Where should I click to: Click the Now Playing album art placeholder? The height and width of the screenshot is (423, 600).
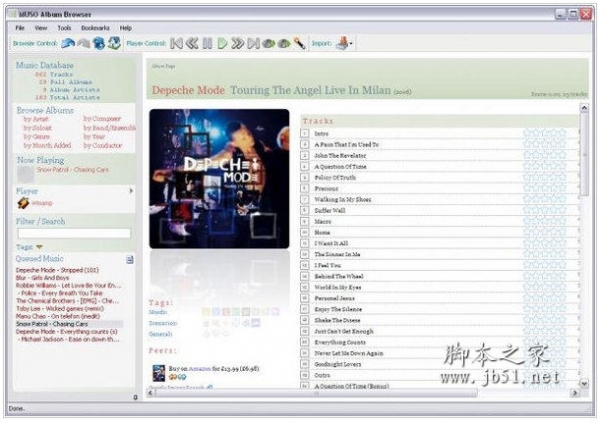[x=26, y=175]
